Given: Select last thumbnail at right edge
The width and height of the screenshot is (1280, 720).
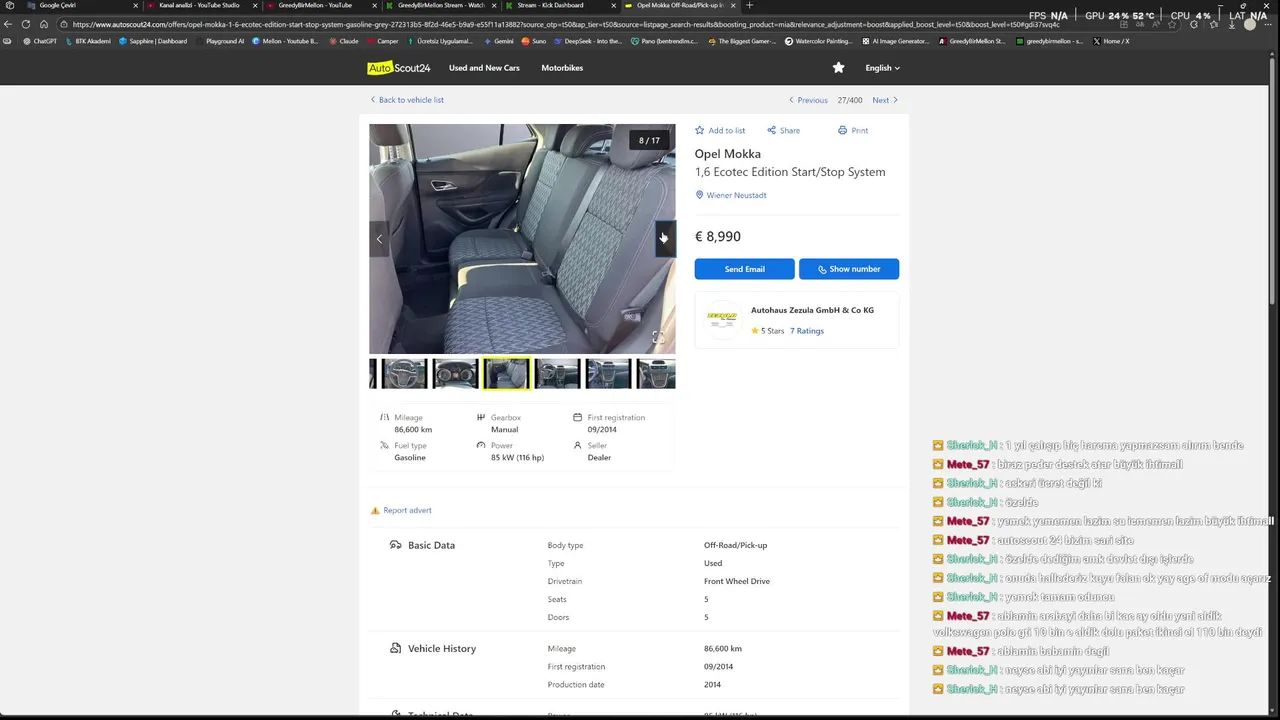Looking at the screenshot, I should pyautogui.click(x=656, y=374).
